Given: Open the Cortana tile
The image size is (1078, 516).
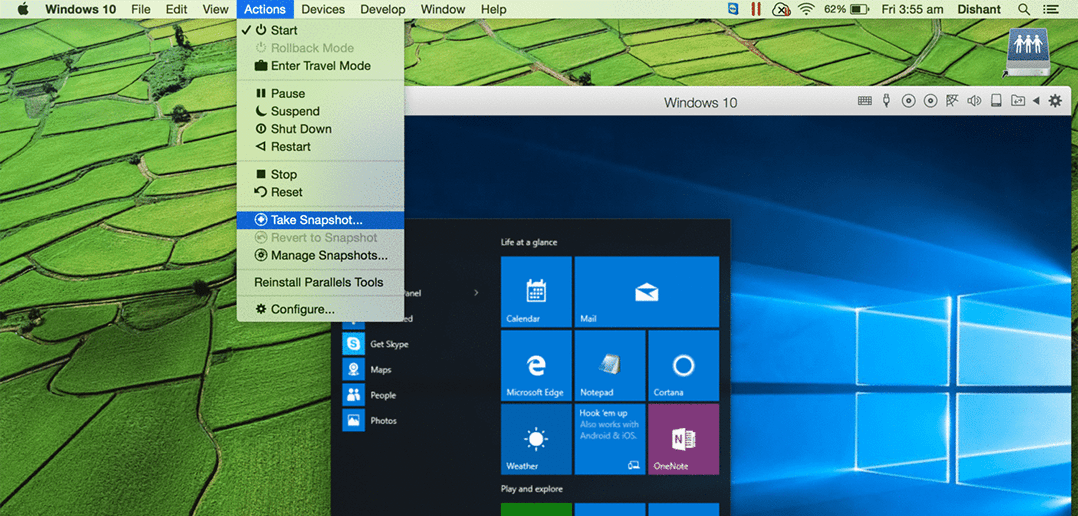Looking at the screenshot, I should [x=683, y=366].
